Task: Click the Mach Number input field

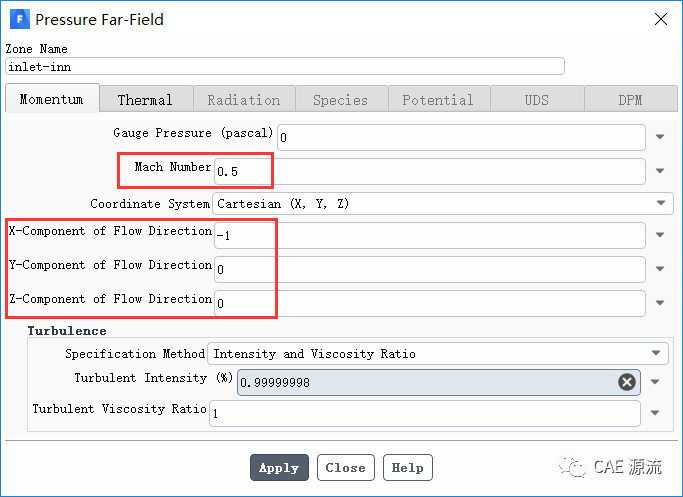Action: click(x=430, y=171)
